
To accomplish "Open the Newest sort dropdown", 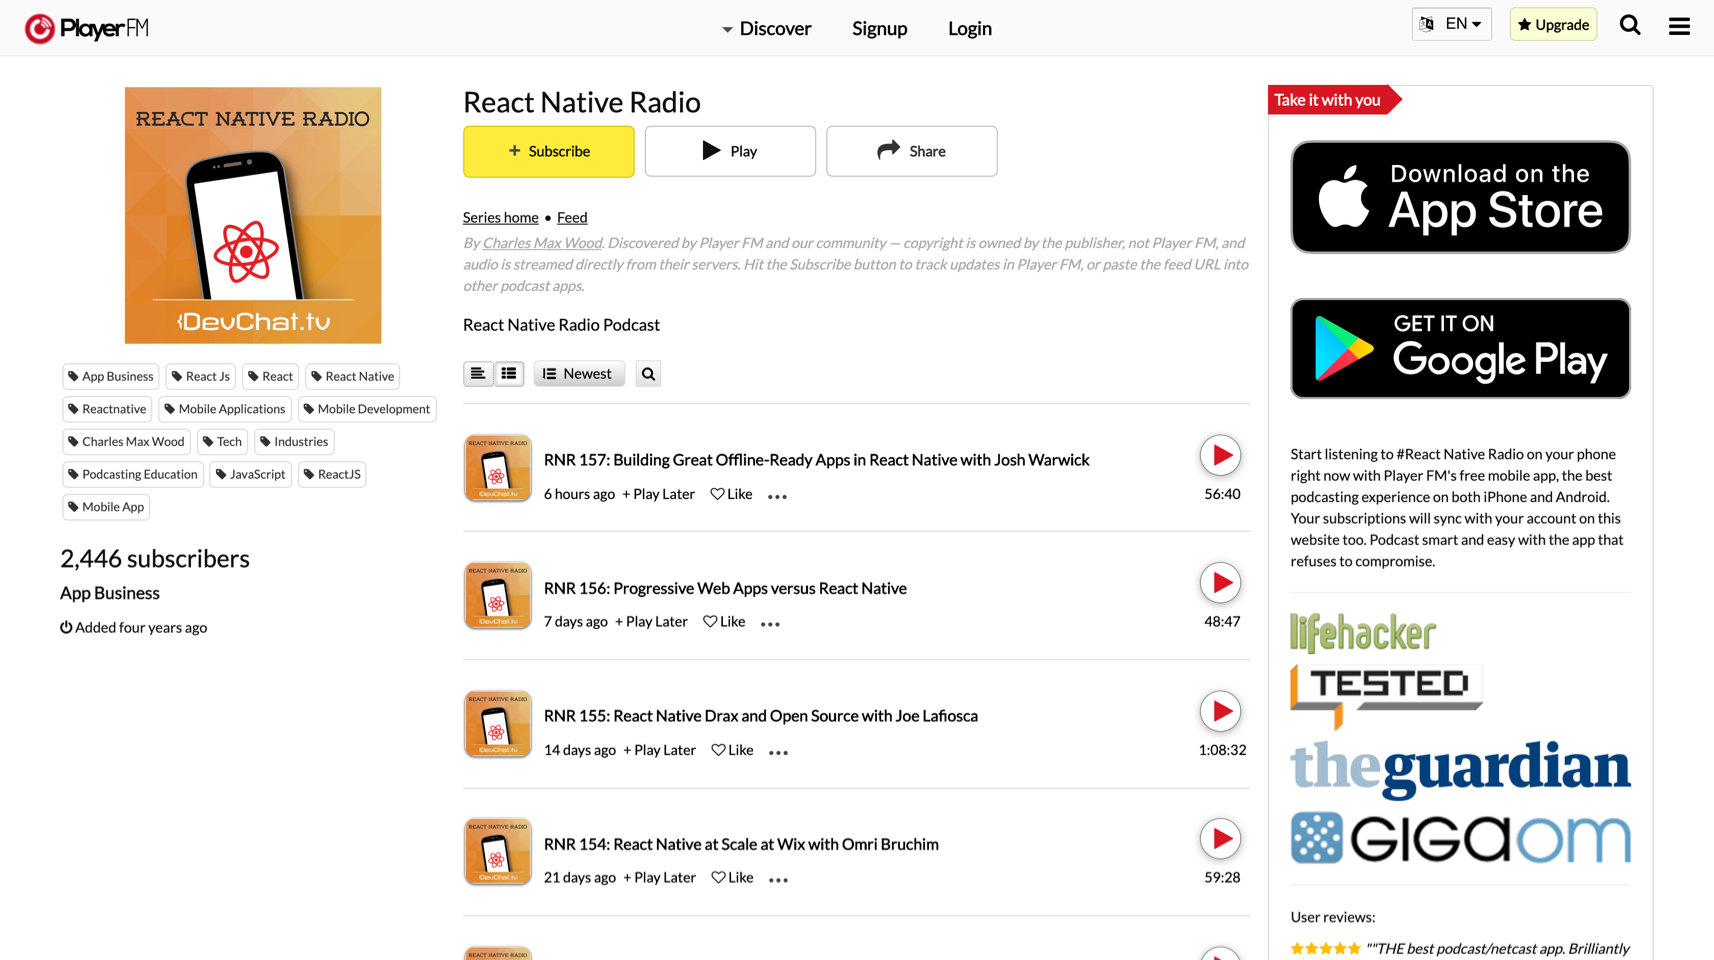I will click(579, 374).
